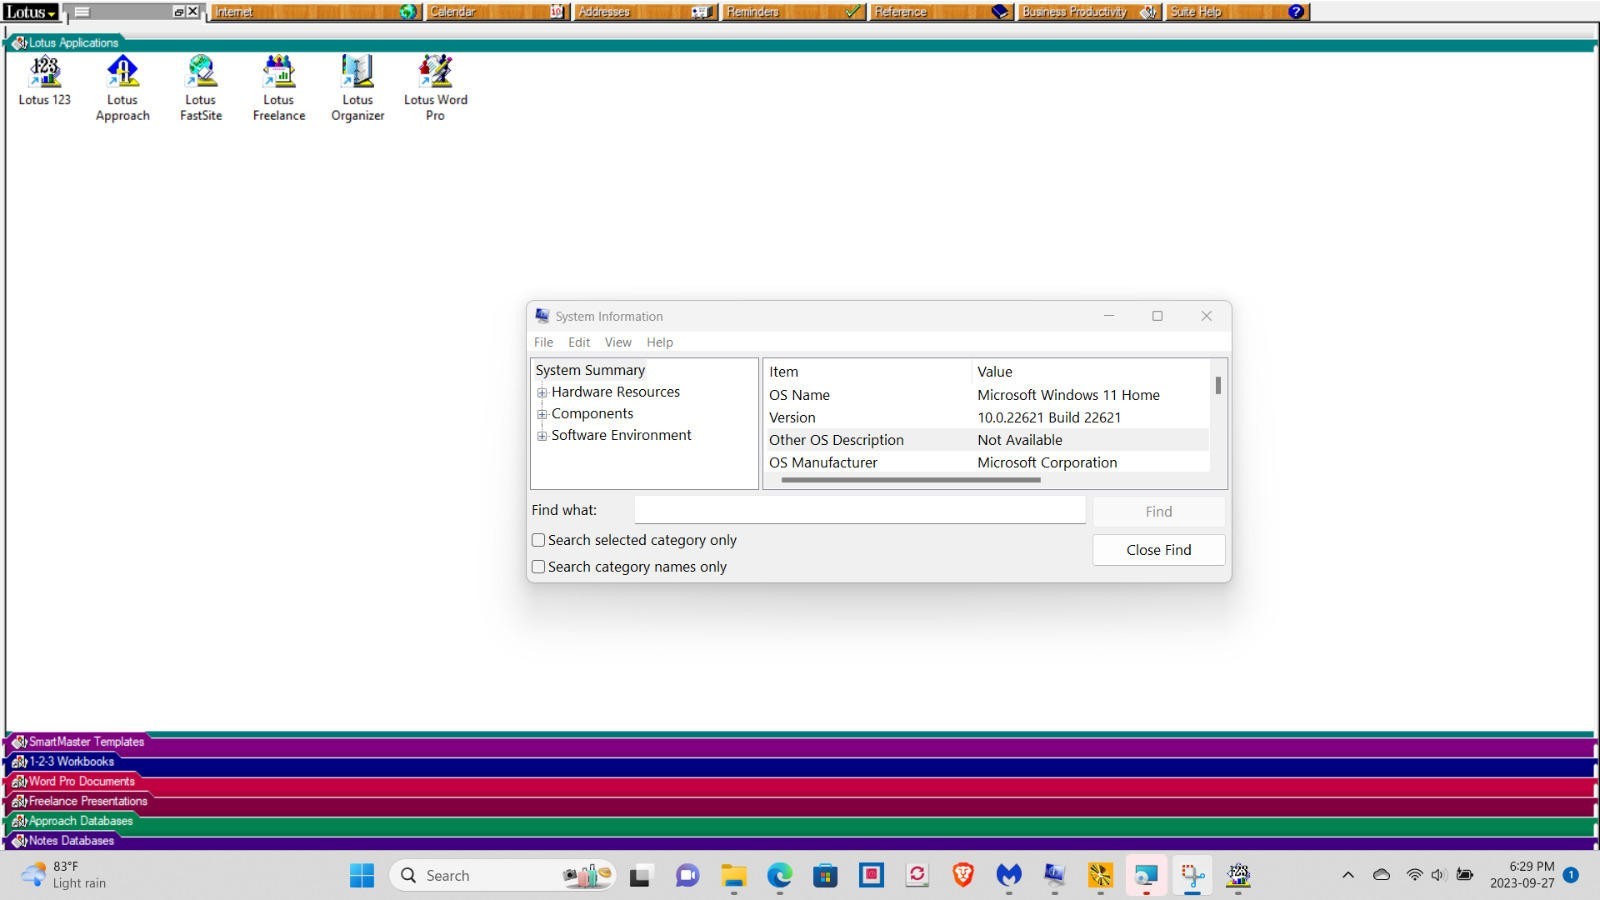Open Microsoft Edge from the taskbar
Image resolution: width=1600 pixels, height=900 pixels.
tap(780, 876)
